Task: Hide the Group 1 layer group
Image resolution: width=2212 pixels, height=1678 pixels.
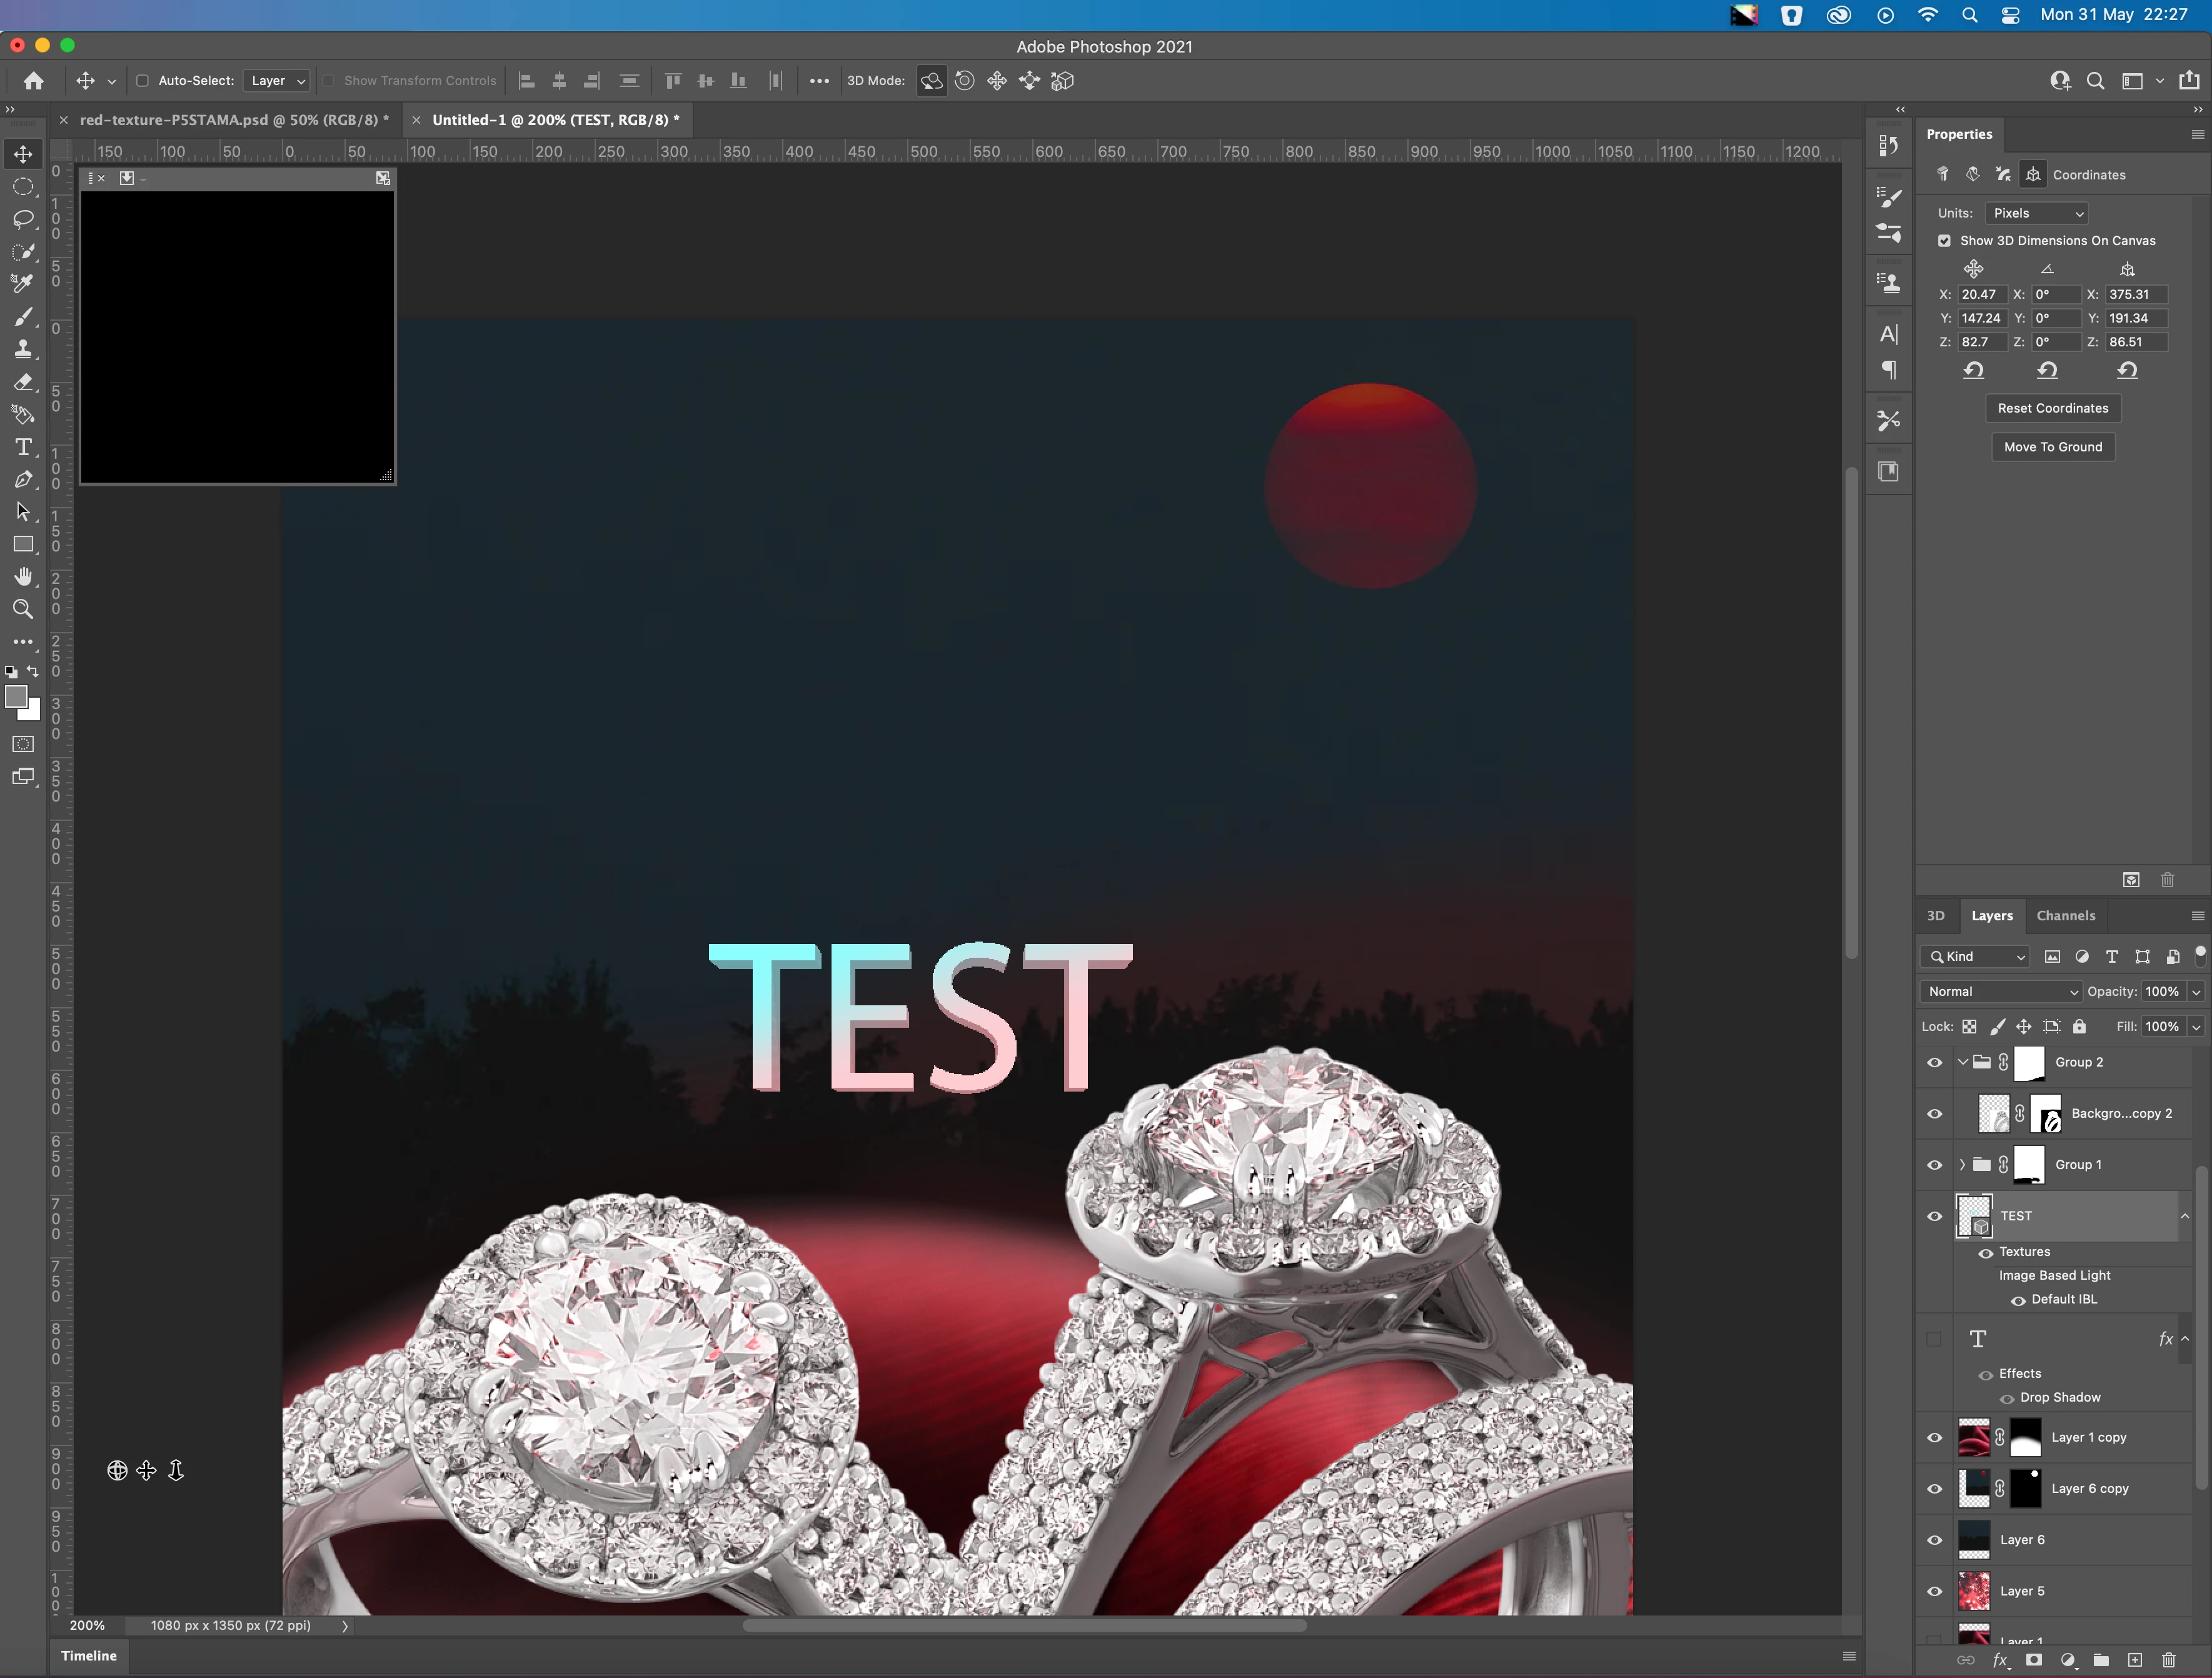Action: 1934,1165
